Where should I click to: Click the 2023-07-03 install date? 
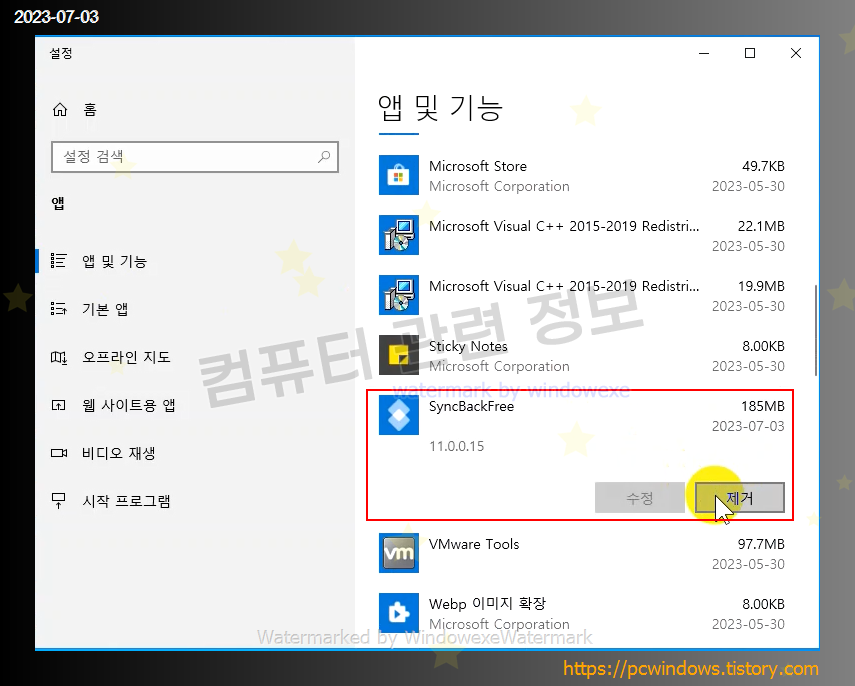748,426
